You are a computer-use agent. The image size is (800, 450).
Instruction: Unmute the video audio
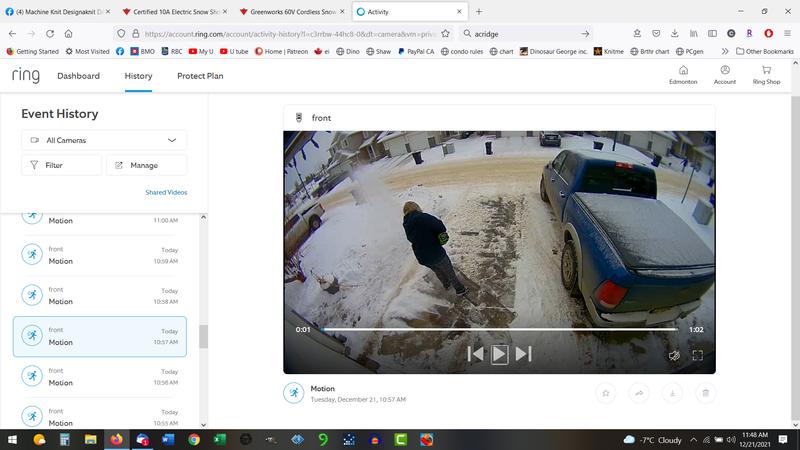674,356
